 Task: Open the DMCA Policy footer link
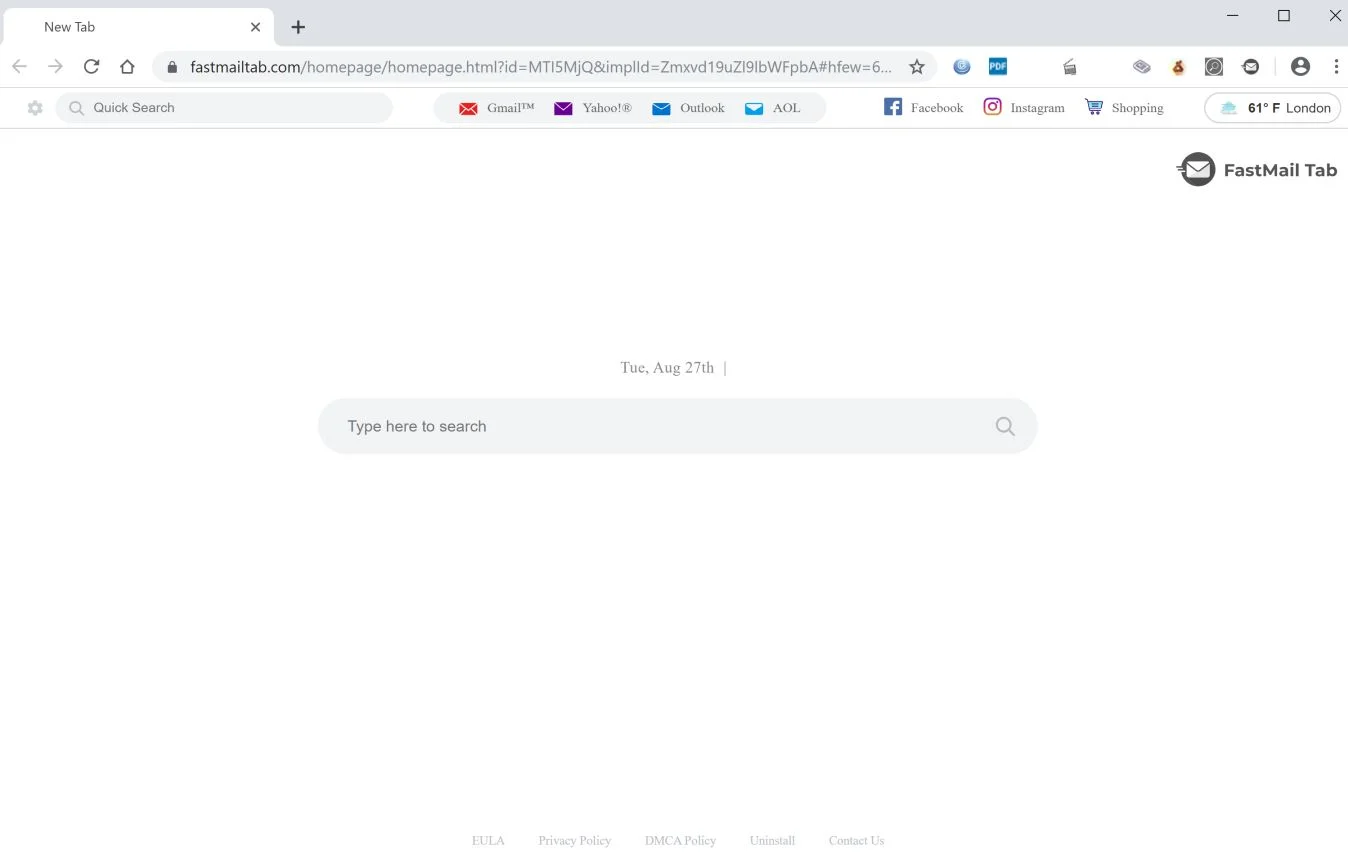click(681, 841)
